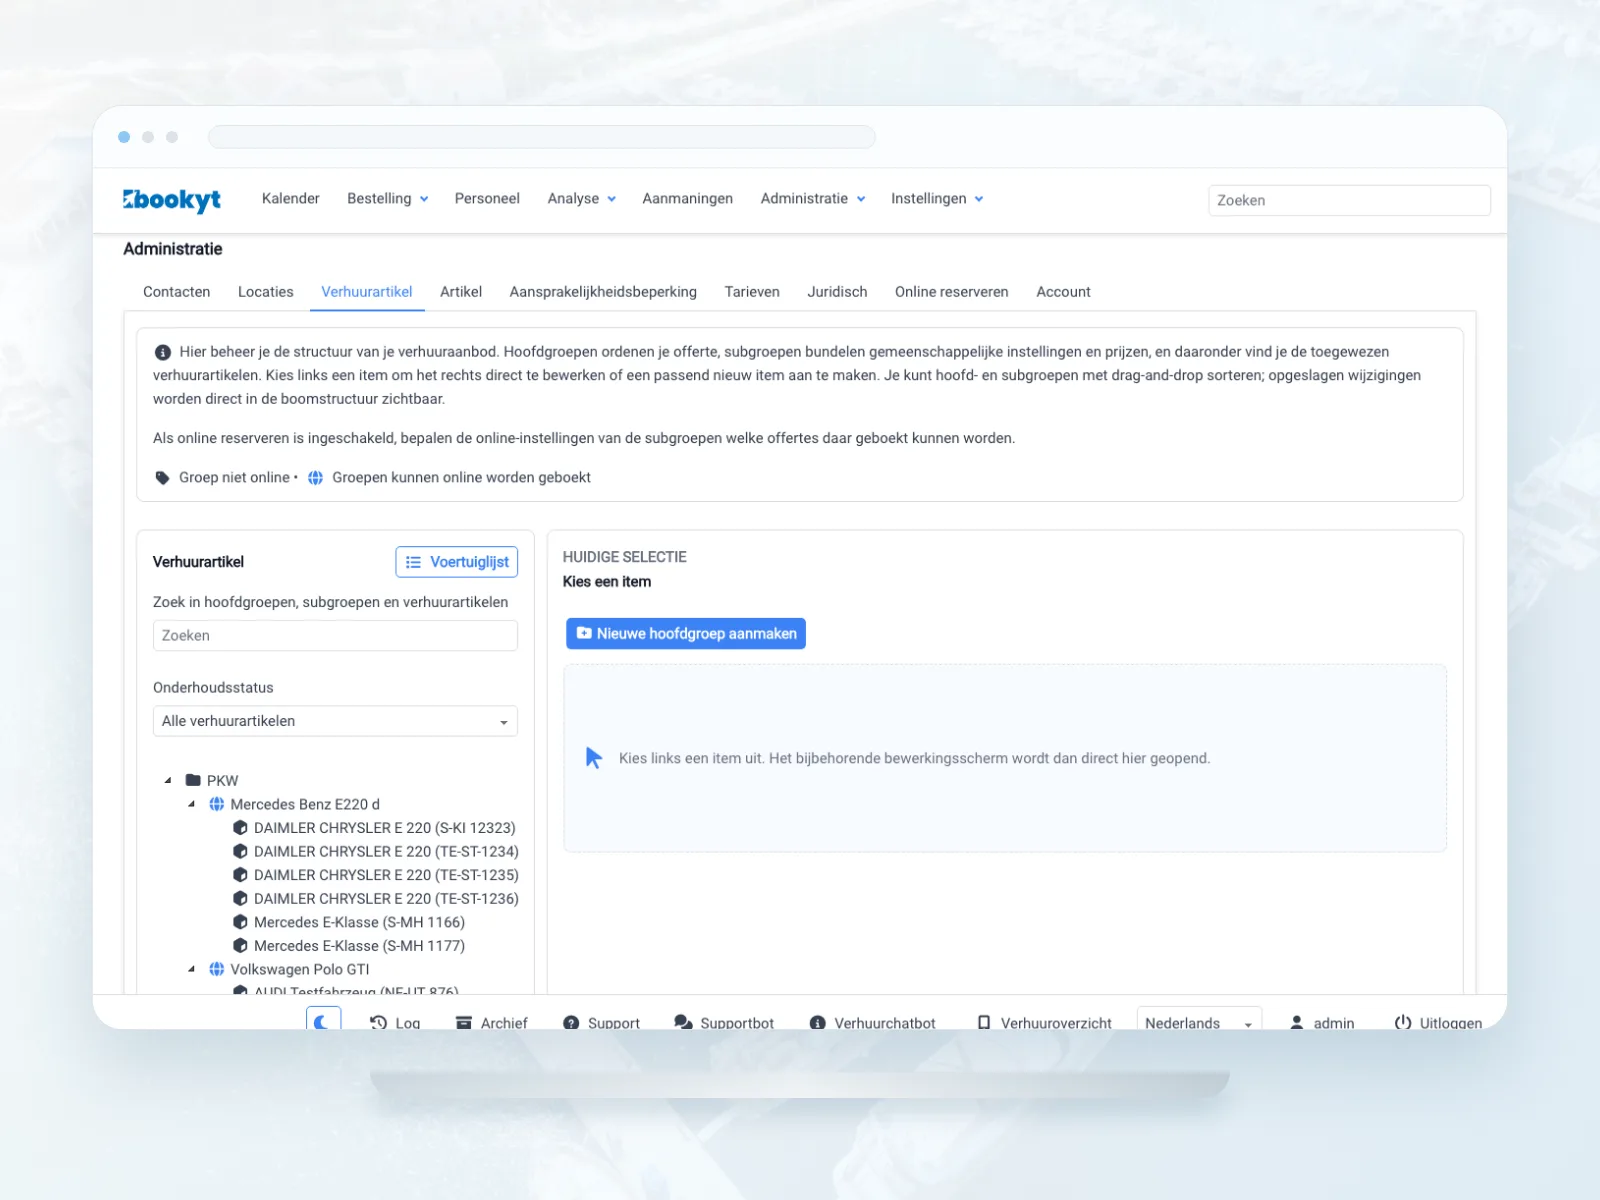The height and width of the screenshot is (1200, 1600).
Task: Click the bookyt logo
Action: coord(172,200)
